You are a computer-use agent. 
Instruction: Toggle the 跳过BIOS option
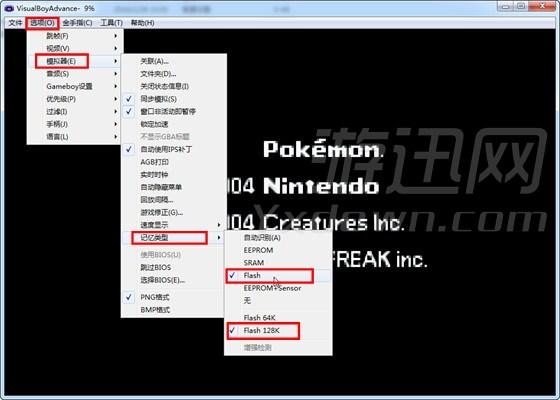tap(174, 268)
